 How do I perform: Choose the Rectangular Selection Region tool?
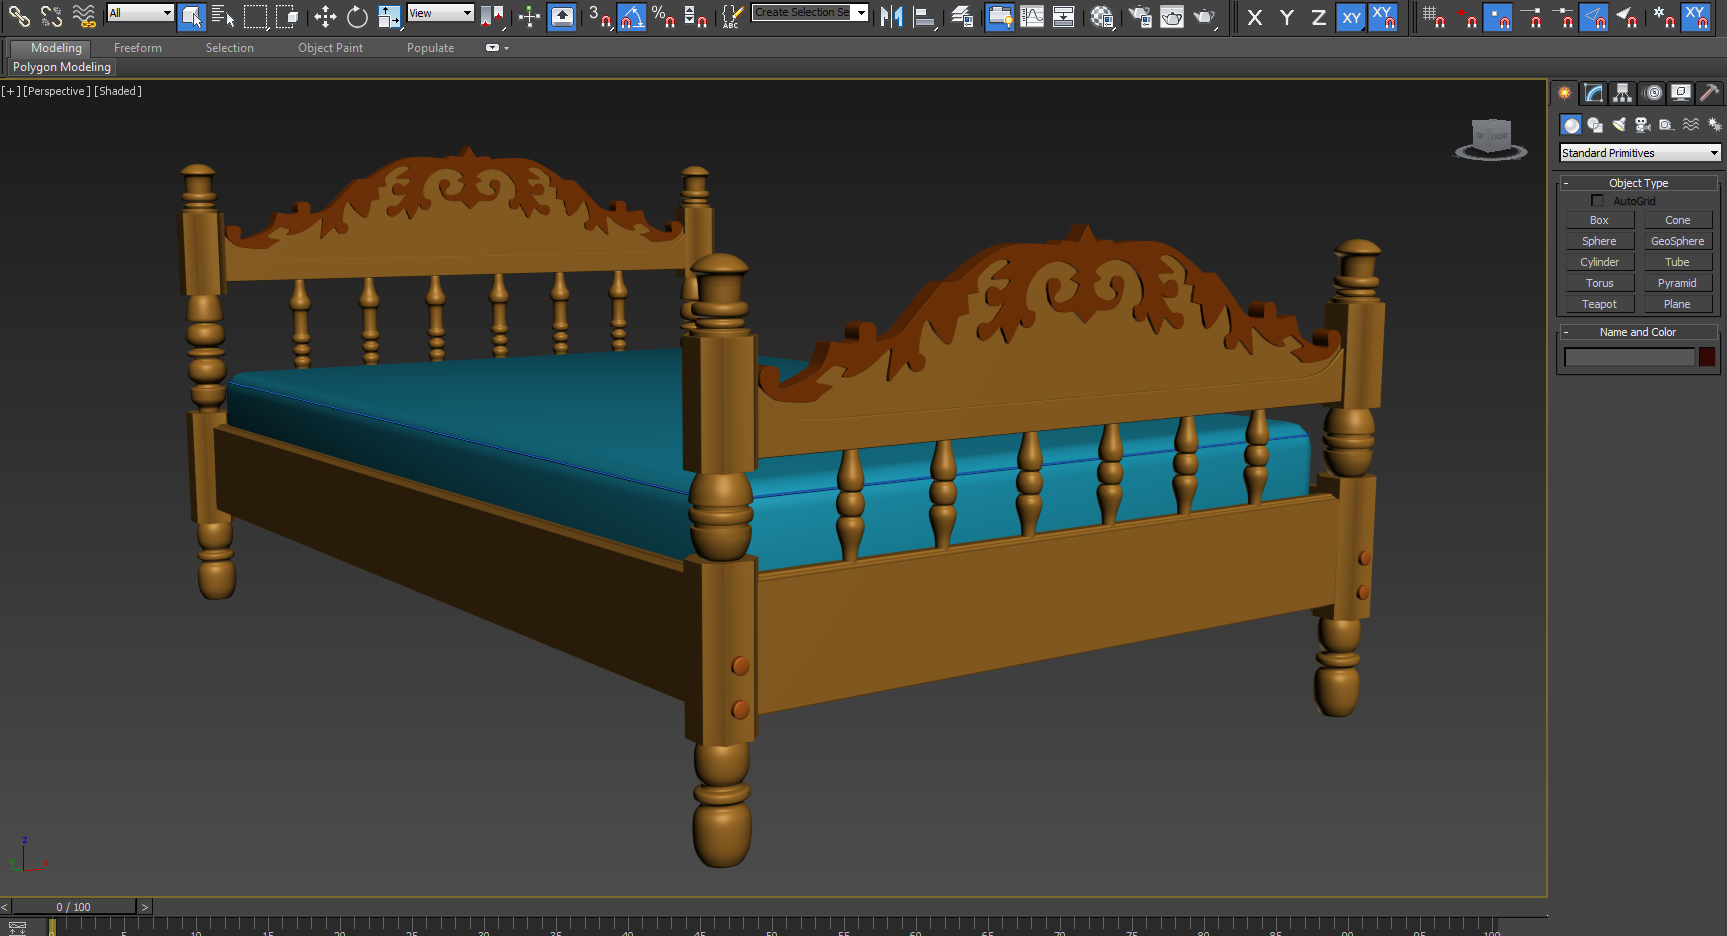coord(255,16)
